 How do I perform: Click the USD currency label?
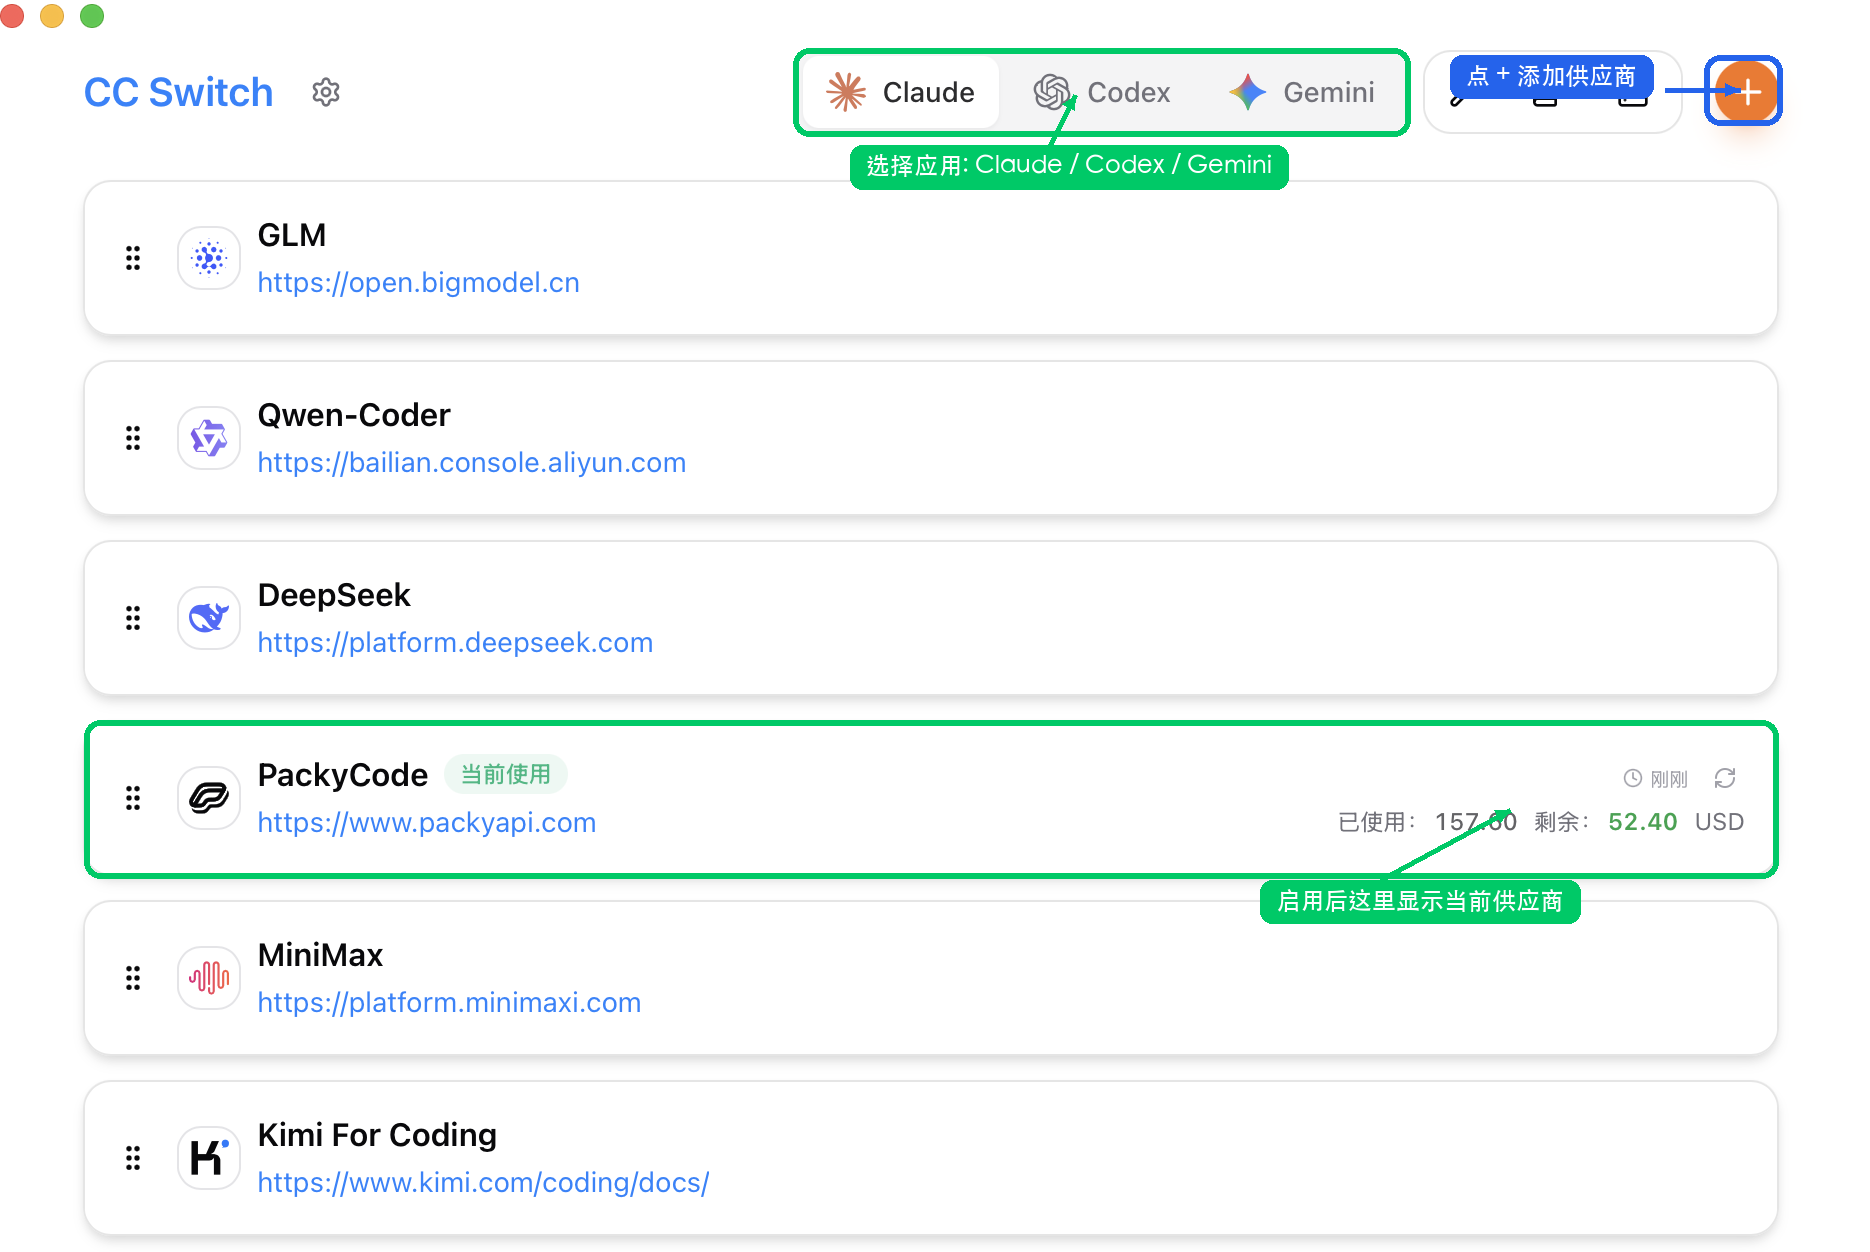point(1720,822)
